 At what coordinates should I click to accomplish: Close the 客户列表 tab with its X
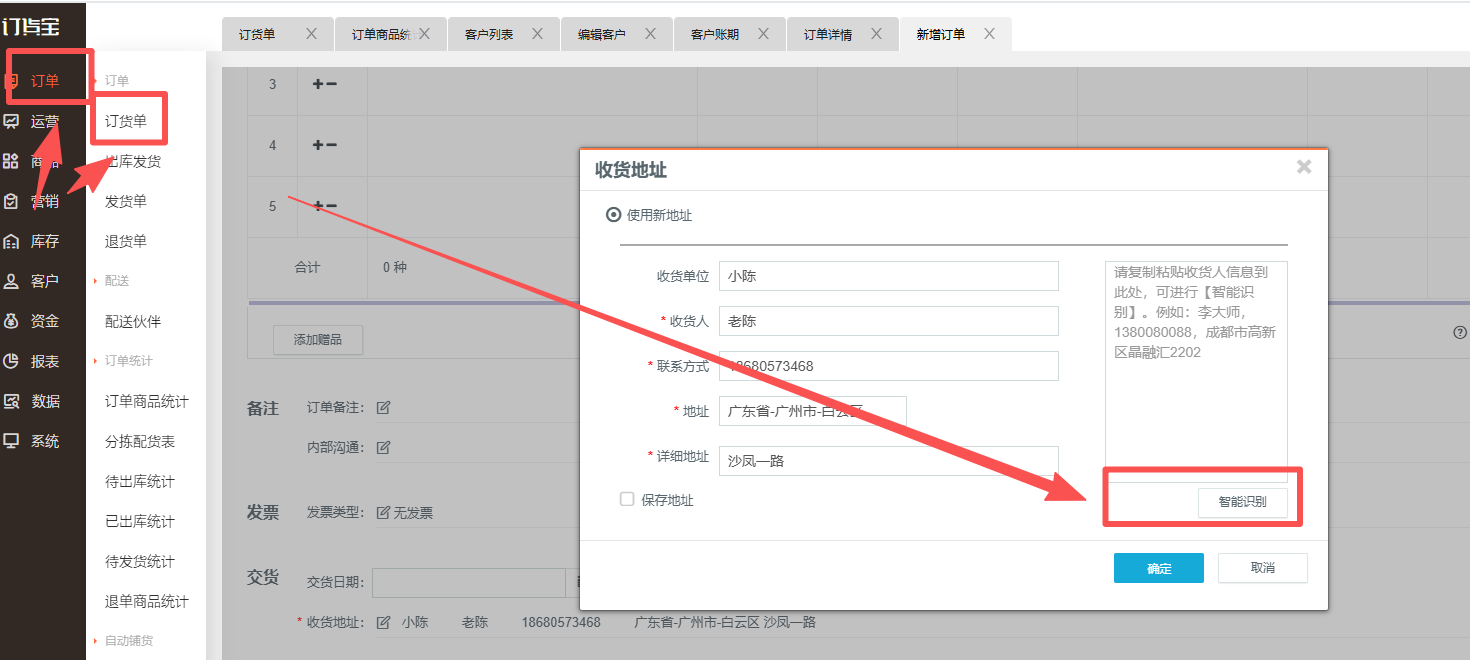[x=537, y=33]
